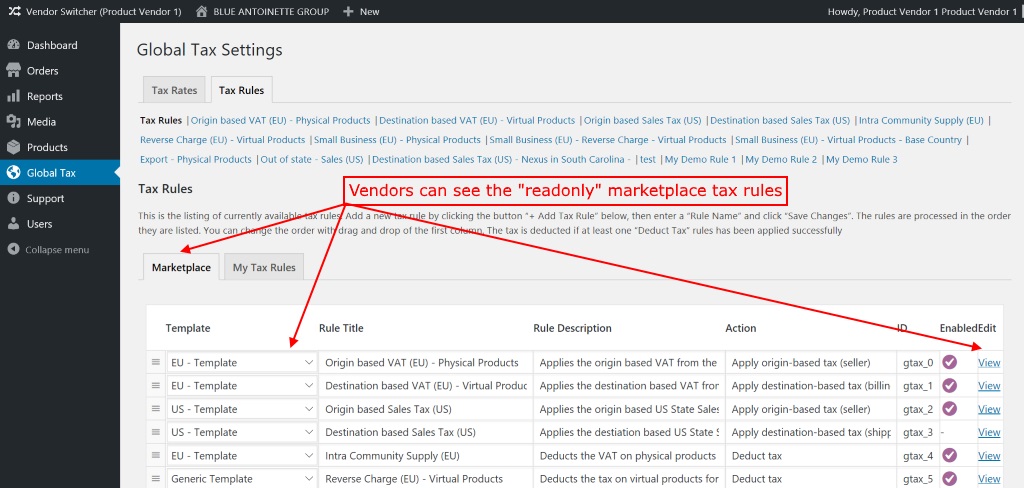Click Rule Description field for Intra Community Supply
1024x488 pixels.
[x=629, y=455]
